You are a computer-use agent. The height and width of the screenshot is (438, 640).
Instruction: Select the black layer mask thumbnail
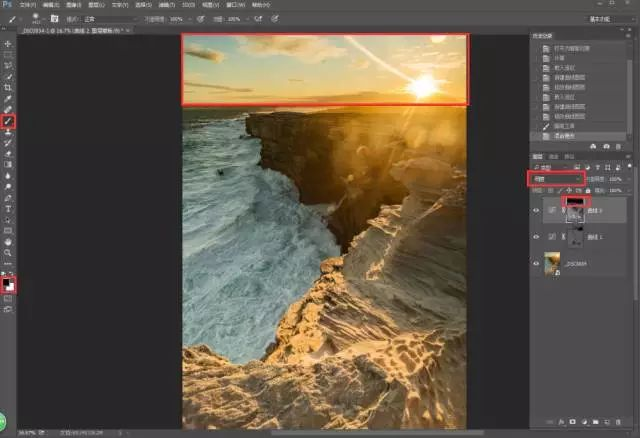pyautogui.click(x=576, y=203)
